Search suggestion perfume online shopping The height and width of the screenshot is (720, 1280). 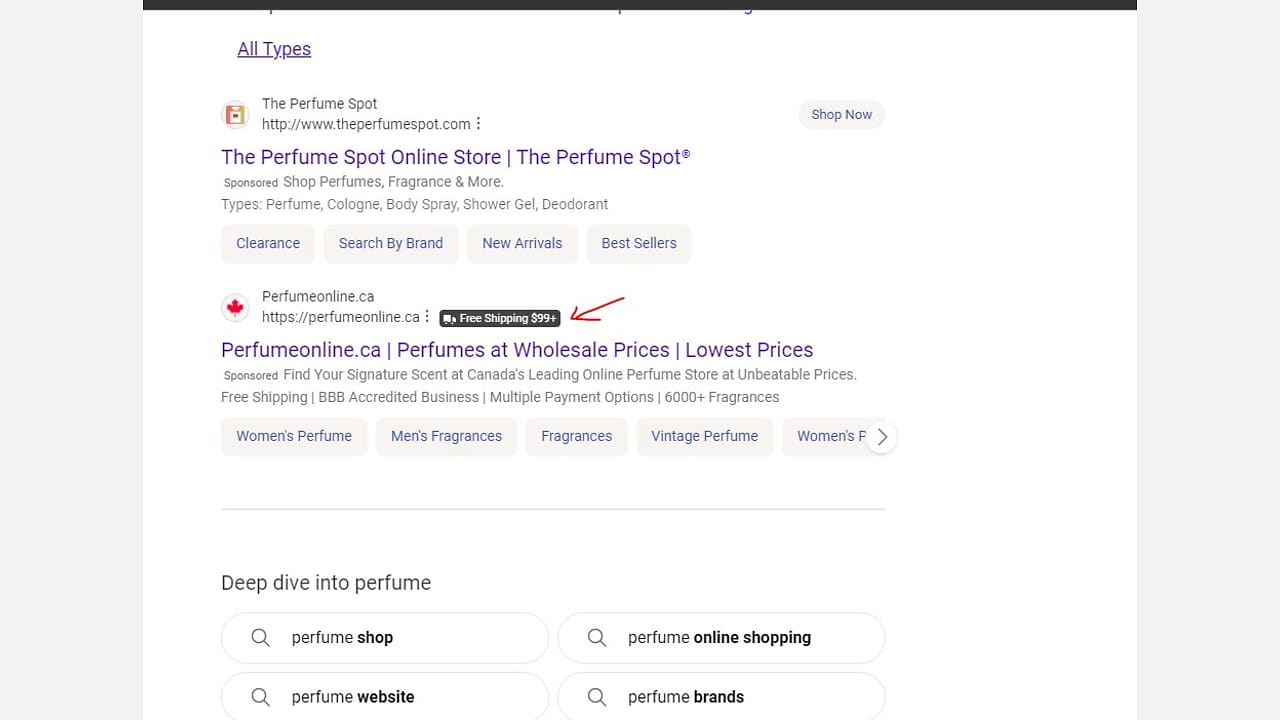coord(721,638)
